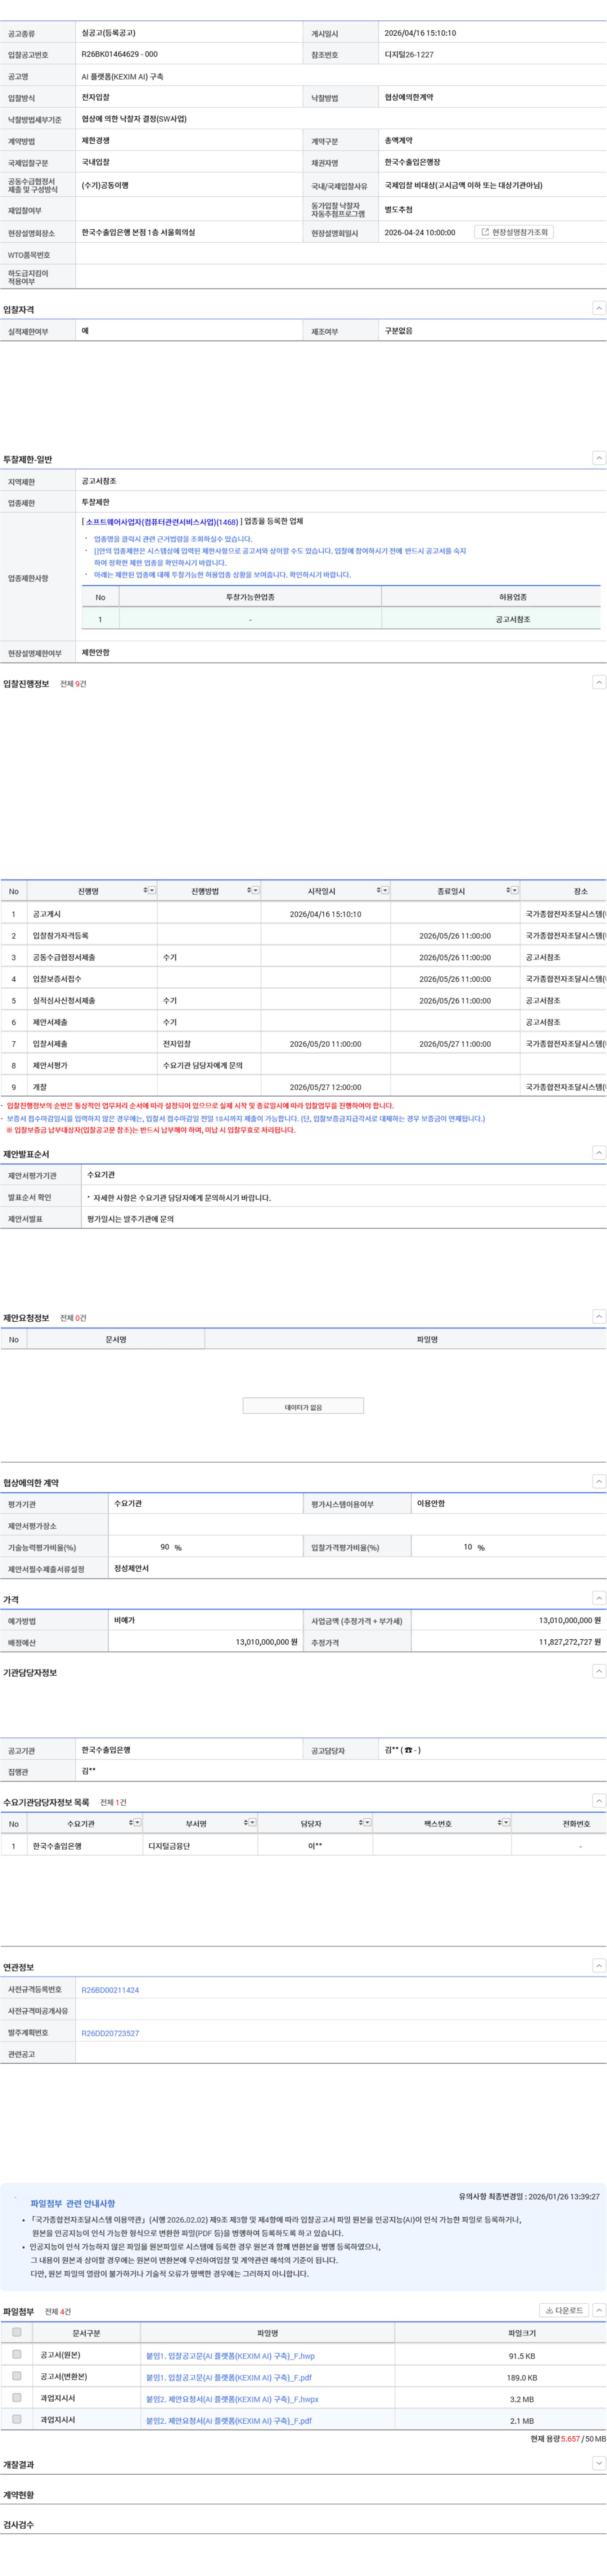Click the 실적심사신청서제출 row
The width and height of the screenshot is (607, 2576).
pyautogui.click(x=303, y=1000)
